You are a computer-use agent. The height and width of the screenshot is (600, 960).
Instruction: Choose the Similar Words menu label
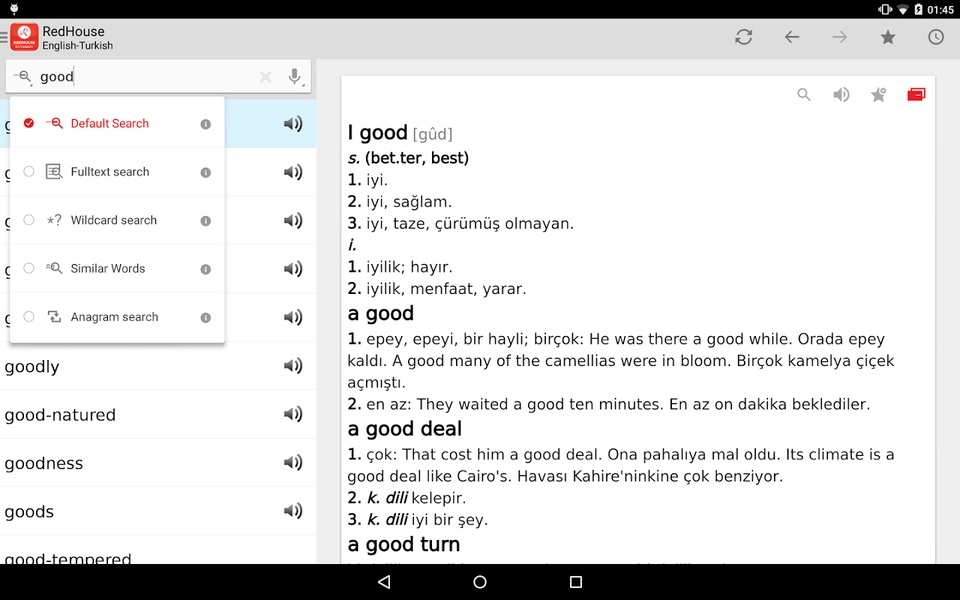tap(108, 268)
